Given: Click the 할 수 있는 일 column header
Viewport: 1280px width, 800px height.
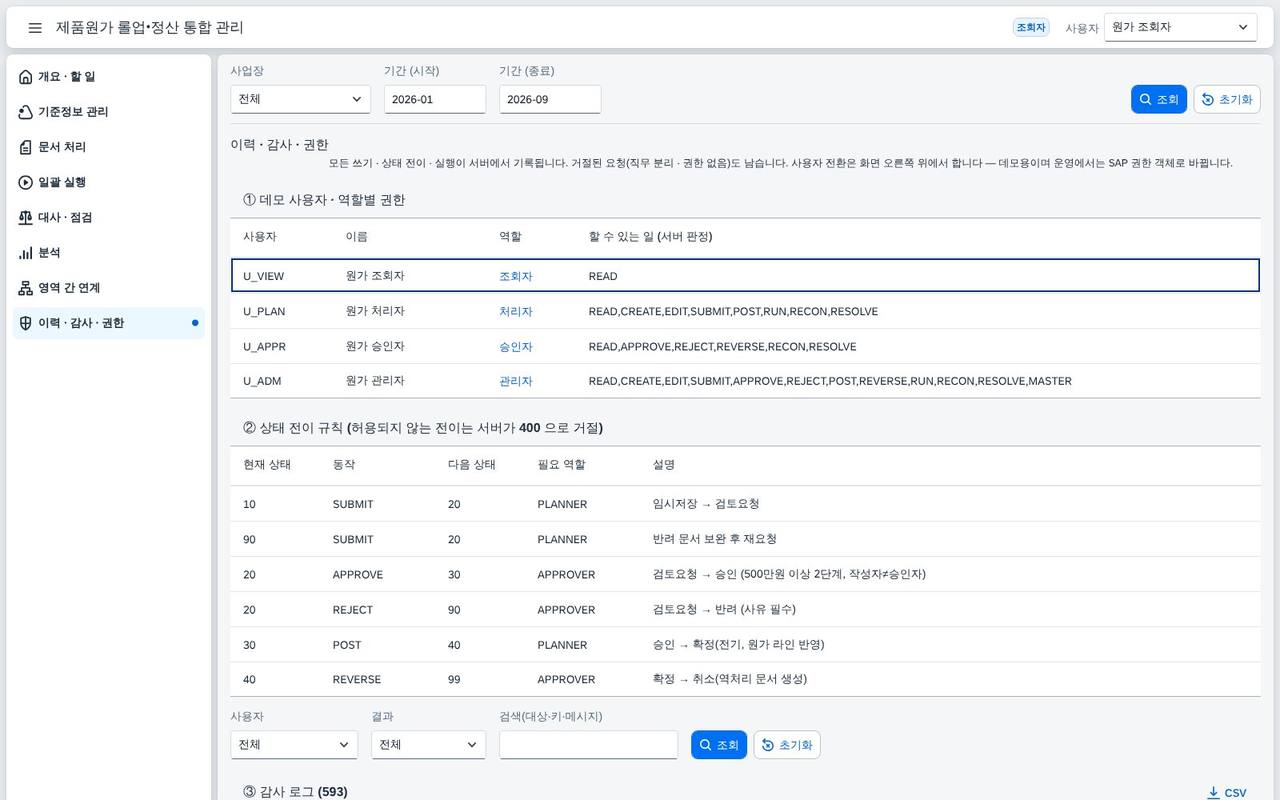Looking at the screenshot, I should point(651,237).
